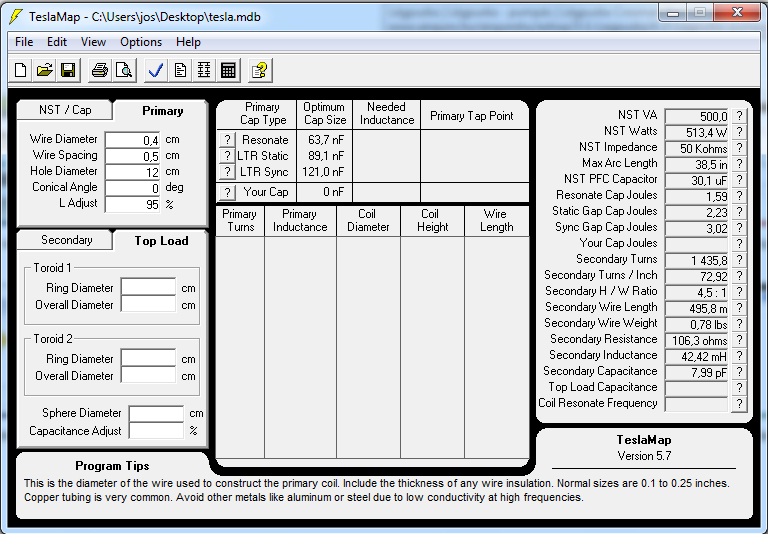Click help button beside Secondary Wire Weight
Image resolution: width=768 pixels, height=550 pixels.
click(739, 324)
